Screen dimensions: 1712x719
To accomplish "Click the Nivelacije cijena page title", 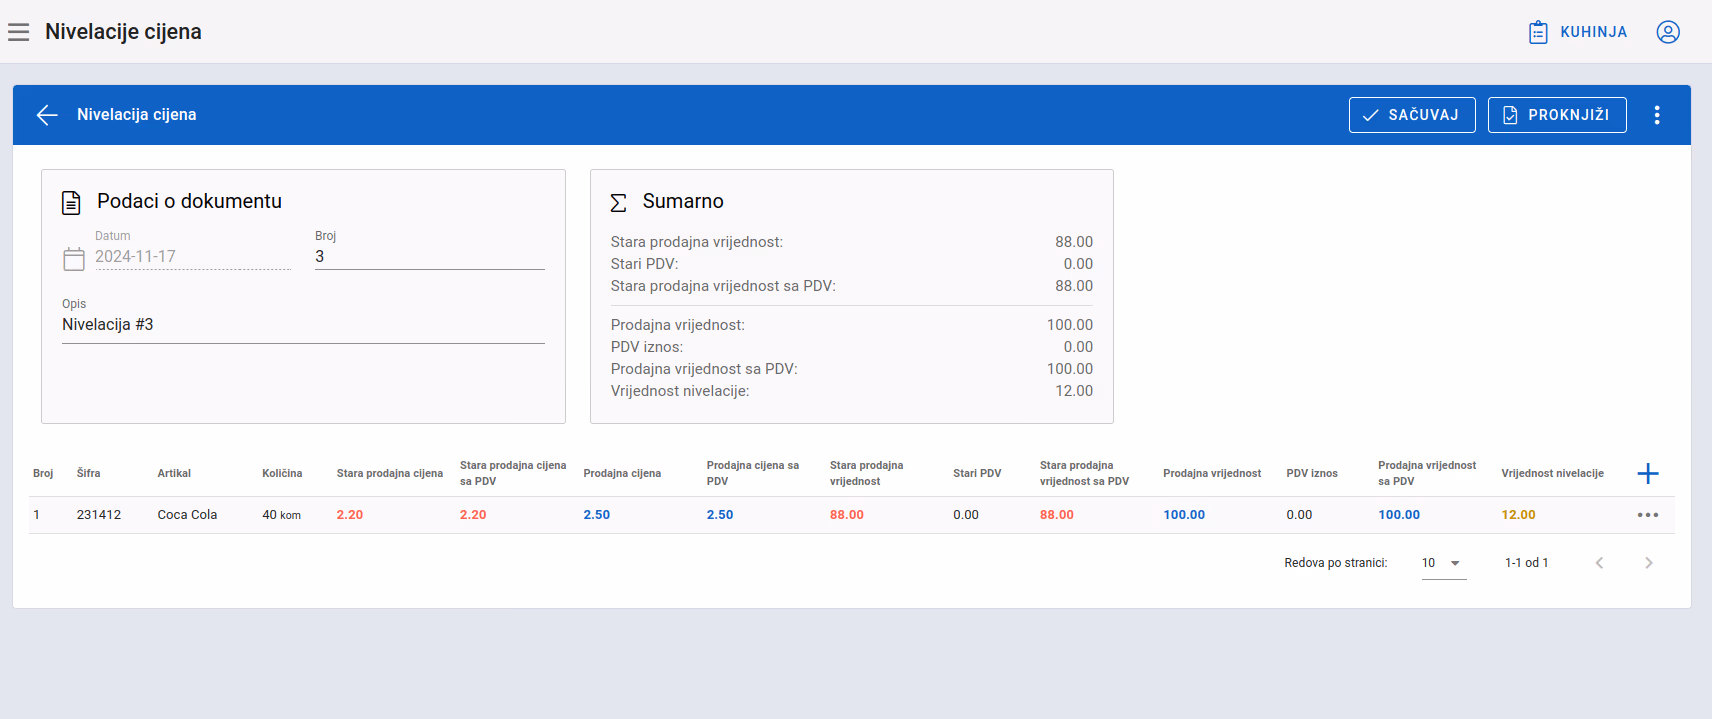I will (x=123, y=32).
